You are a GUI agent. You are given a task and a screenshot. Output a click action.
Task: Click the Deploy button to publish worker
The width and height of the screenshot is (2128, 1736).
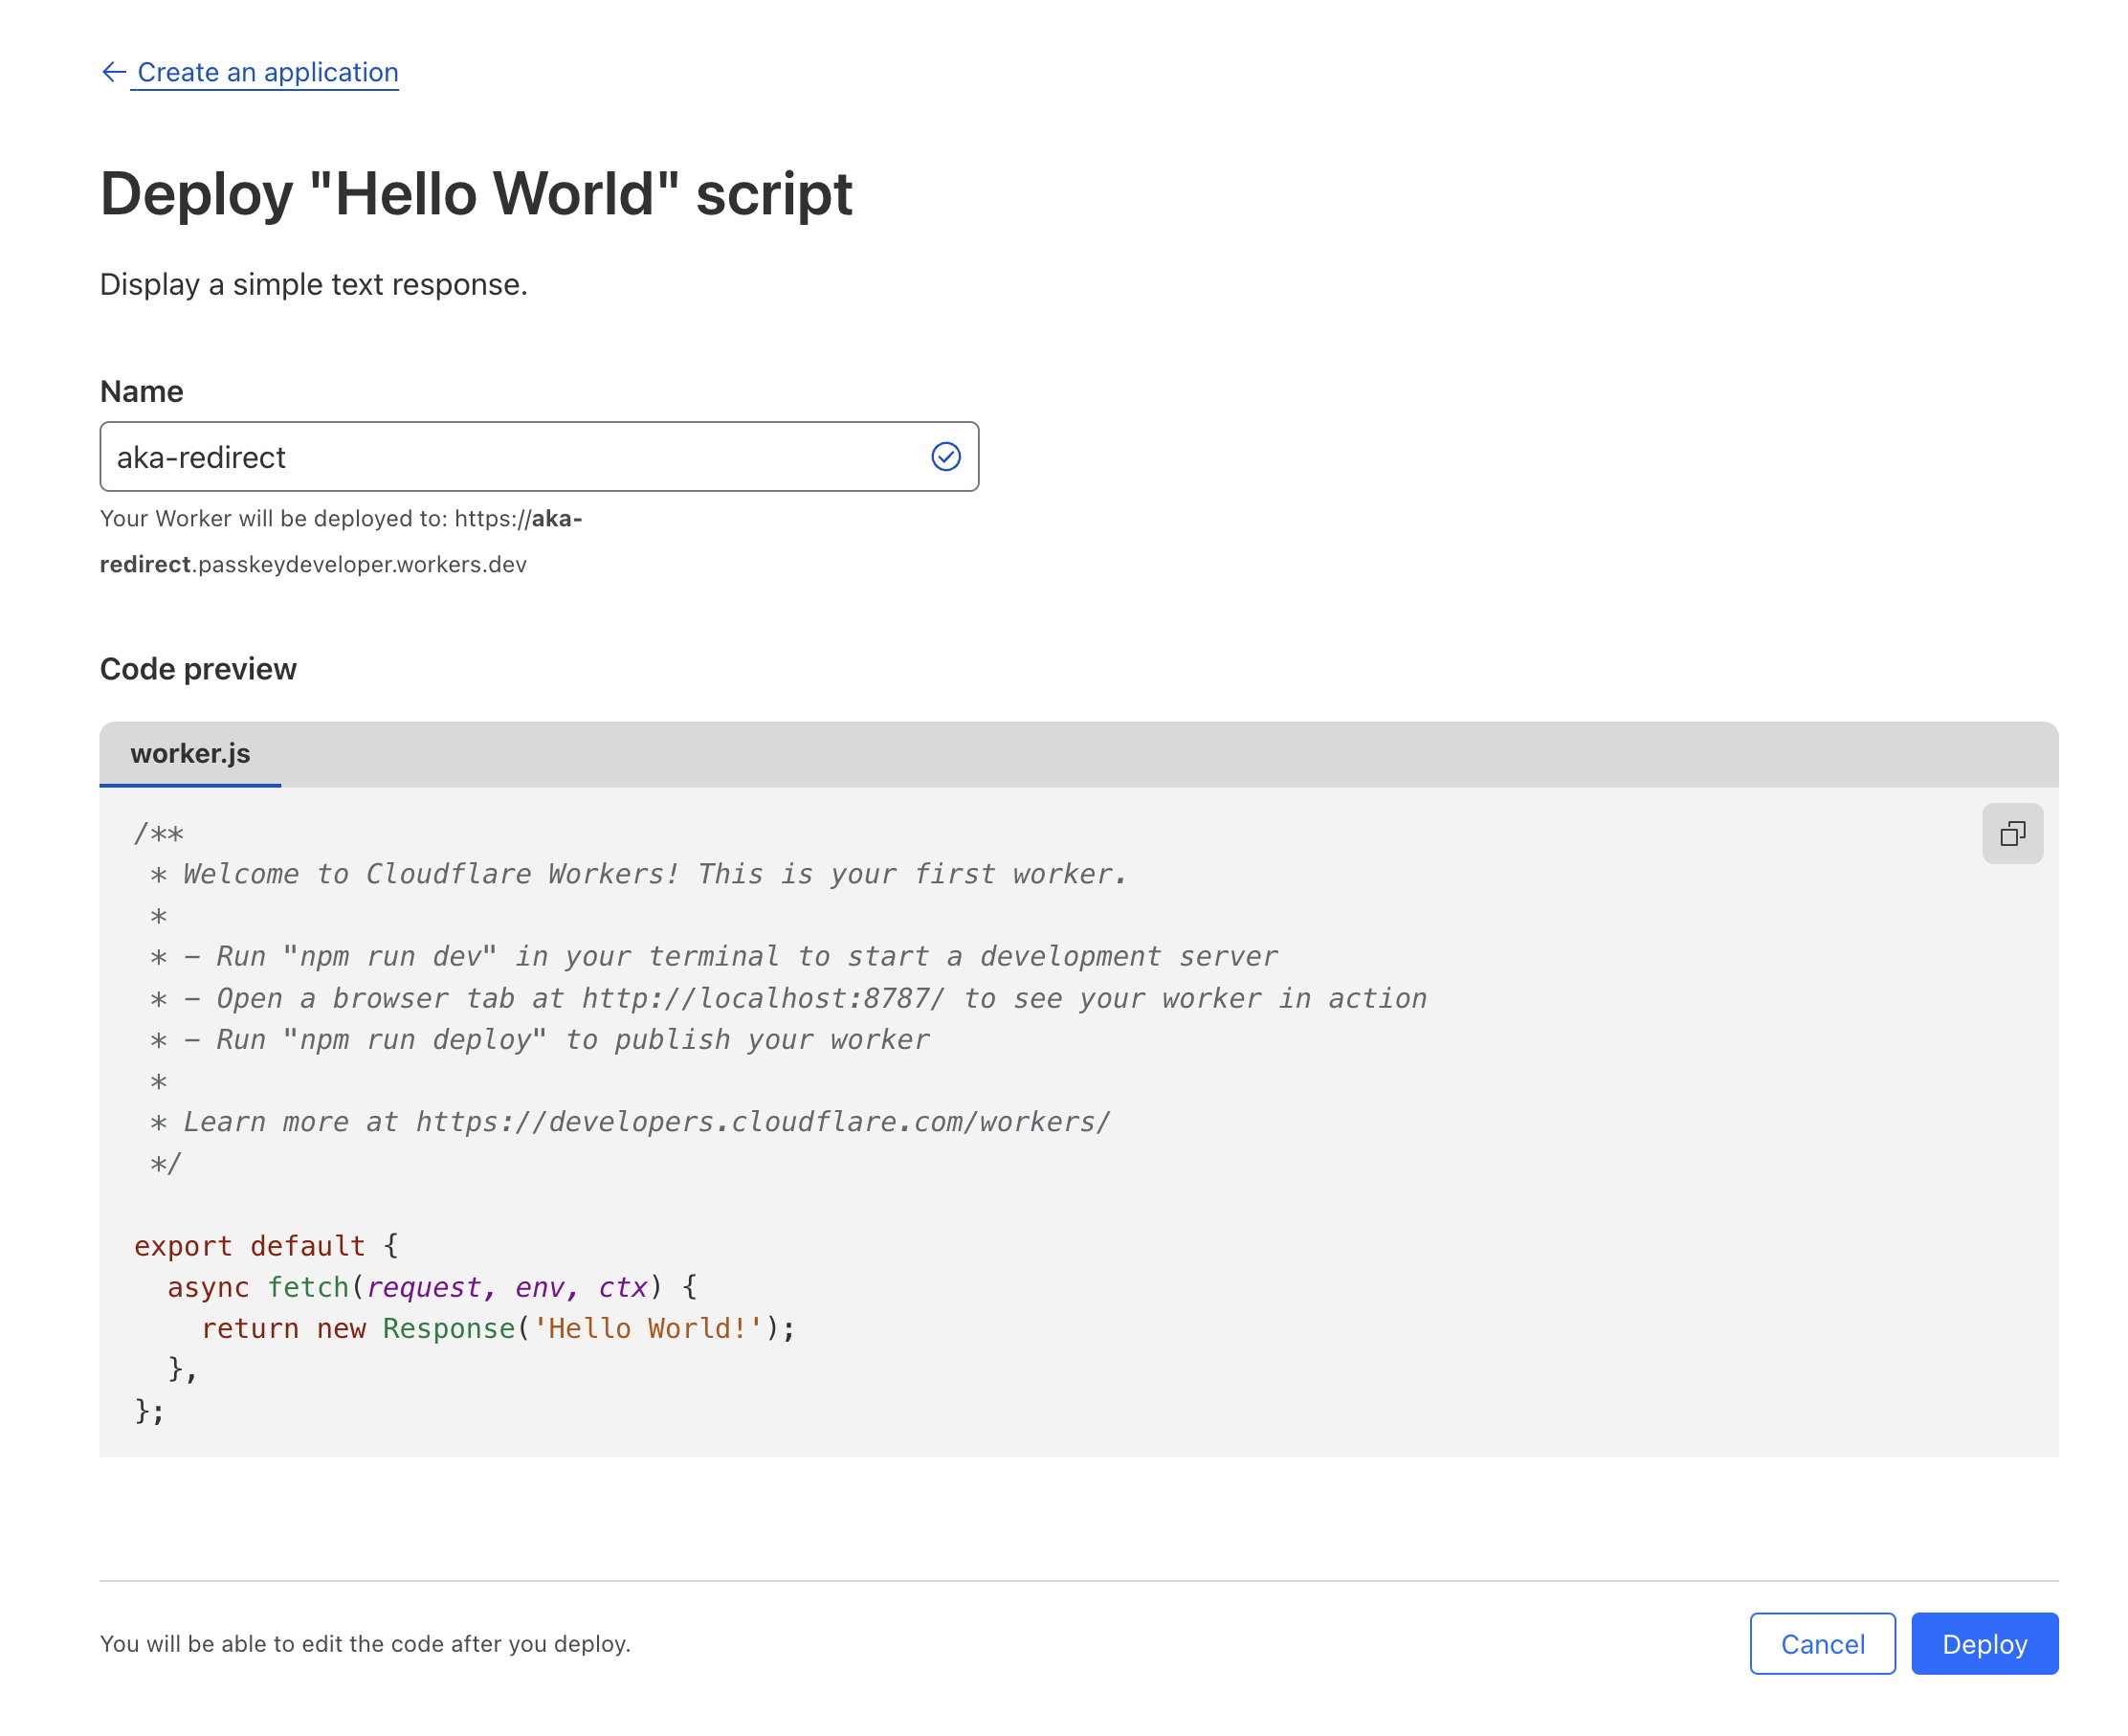pos(1984,1644)
